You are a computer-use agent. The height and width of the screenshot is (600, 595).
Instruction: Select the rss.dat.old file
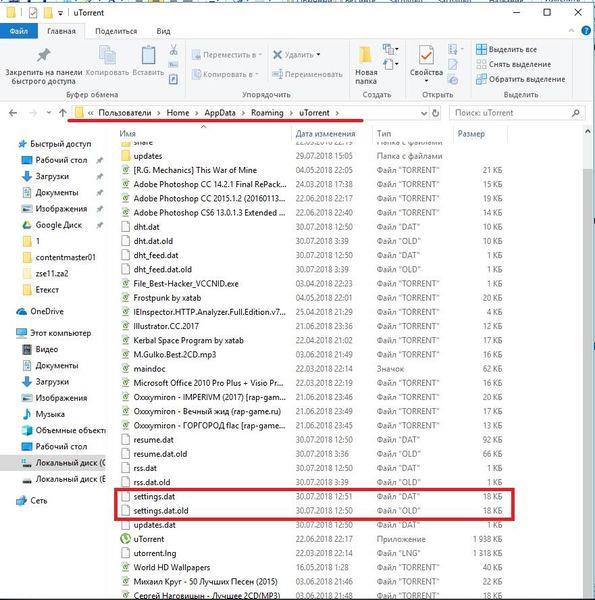click(314, 482)
